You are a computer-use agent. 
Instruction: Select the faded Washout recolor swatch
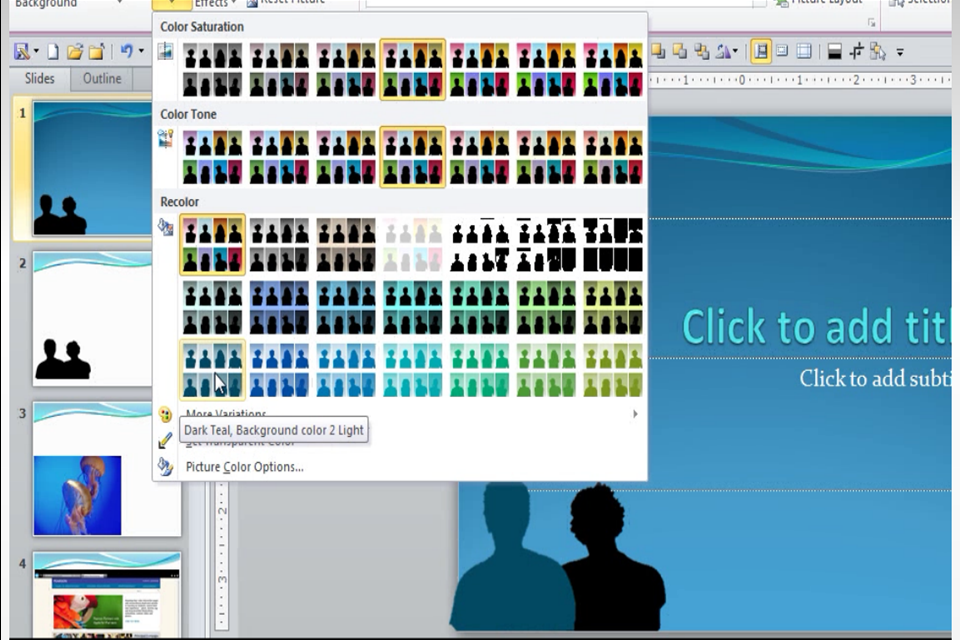tap(413, 244)
